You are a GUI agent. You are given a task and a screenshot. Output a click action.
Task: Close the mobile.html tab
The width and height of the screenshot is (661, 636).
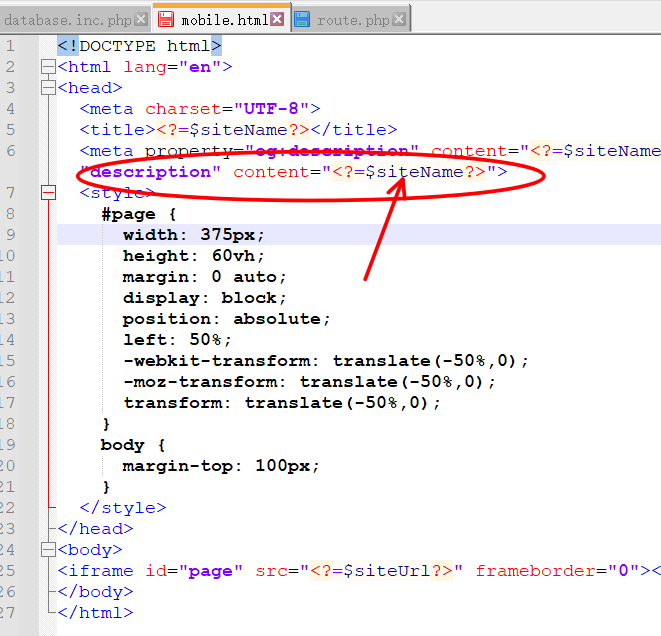coord(277,19)
